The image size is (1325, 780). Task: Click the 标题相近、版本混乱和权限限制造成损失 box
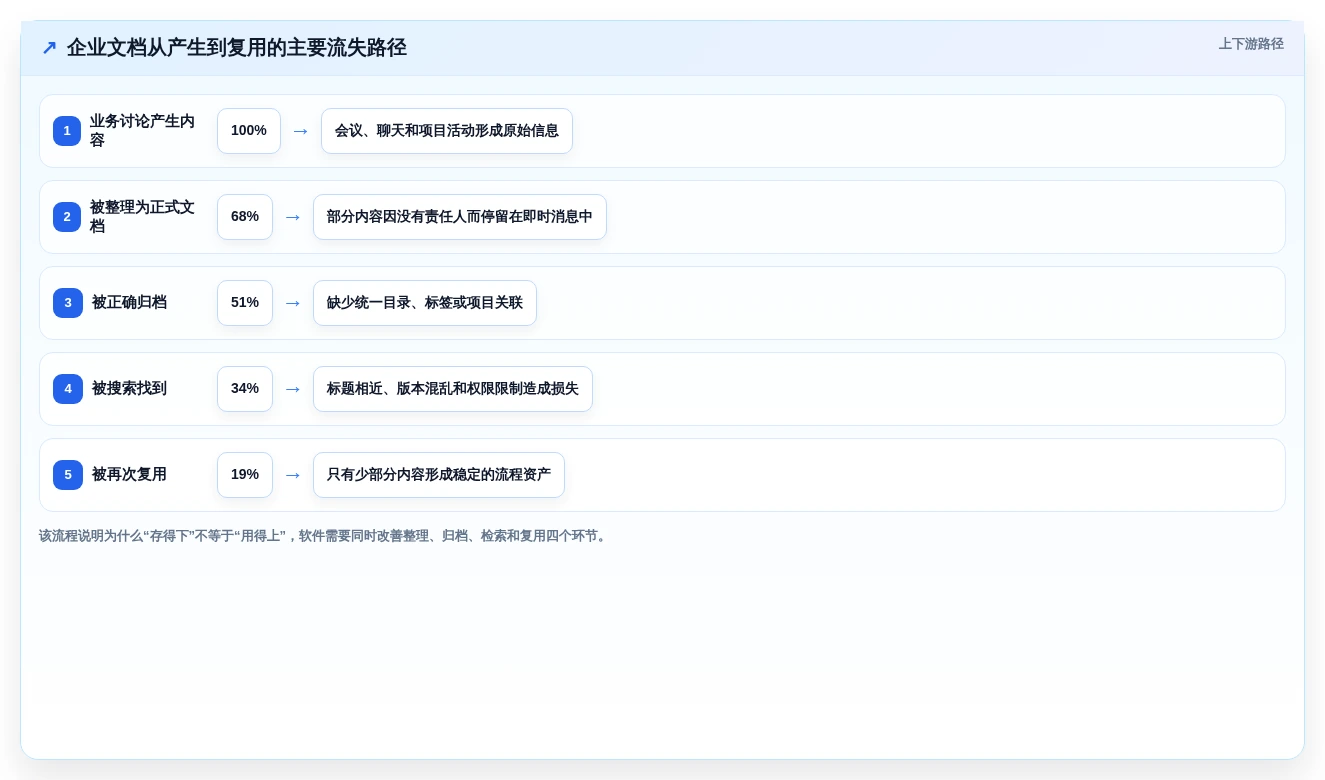pos(453,389)
